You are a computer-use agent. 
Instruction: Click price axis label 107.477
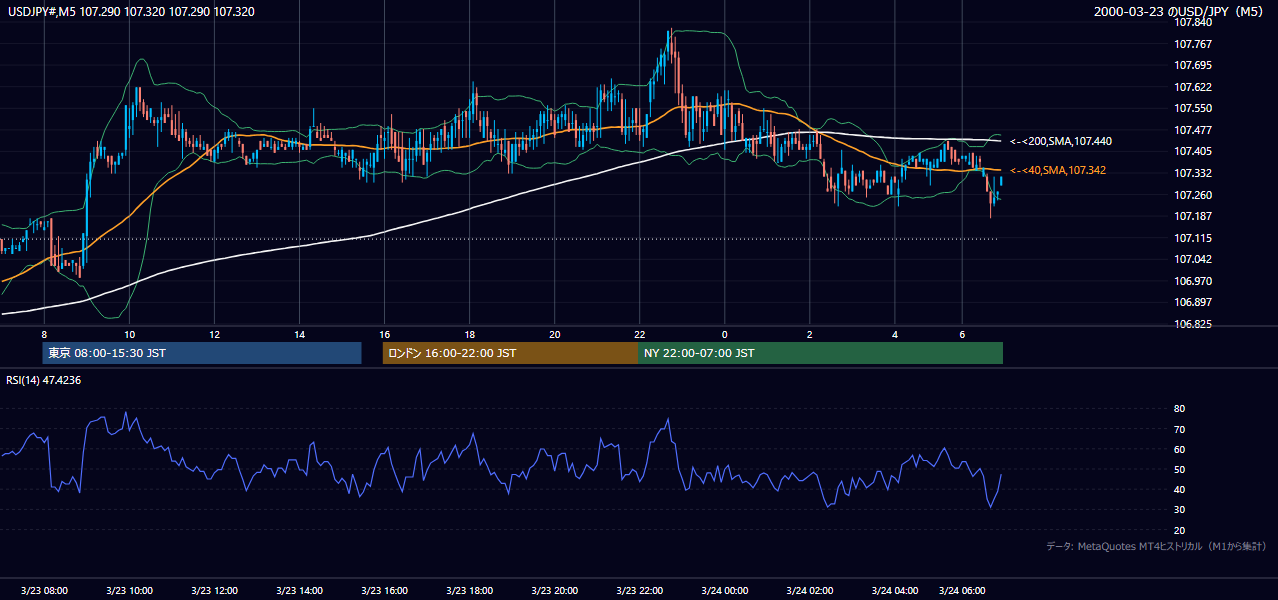[x=1193, y=130]
